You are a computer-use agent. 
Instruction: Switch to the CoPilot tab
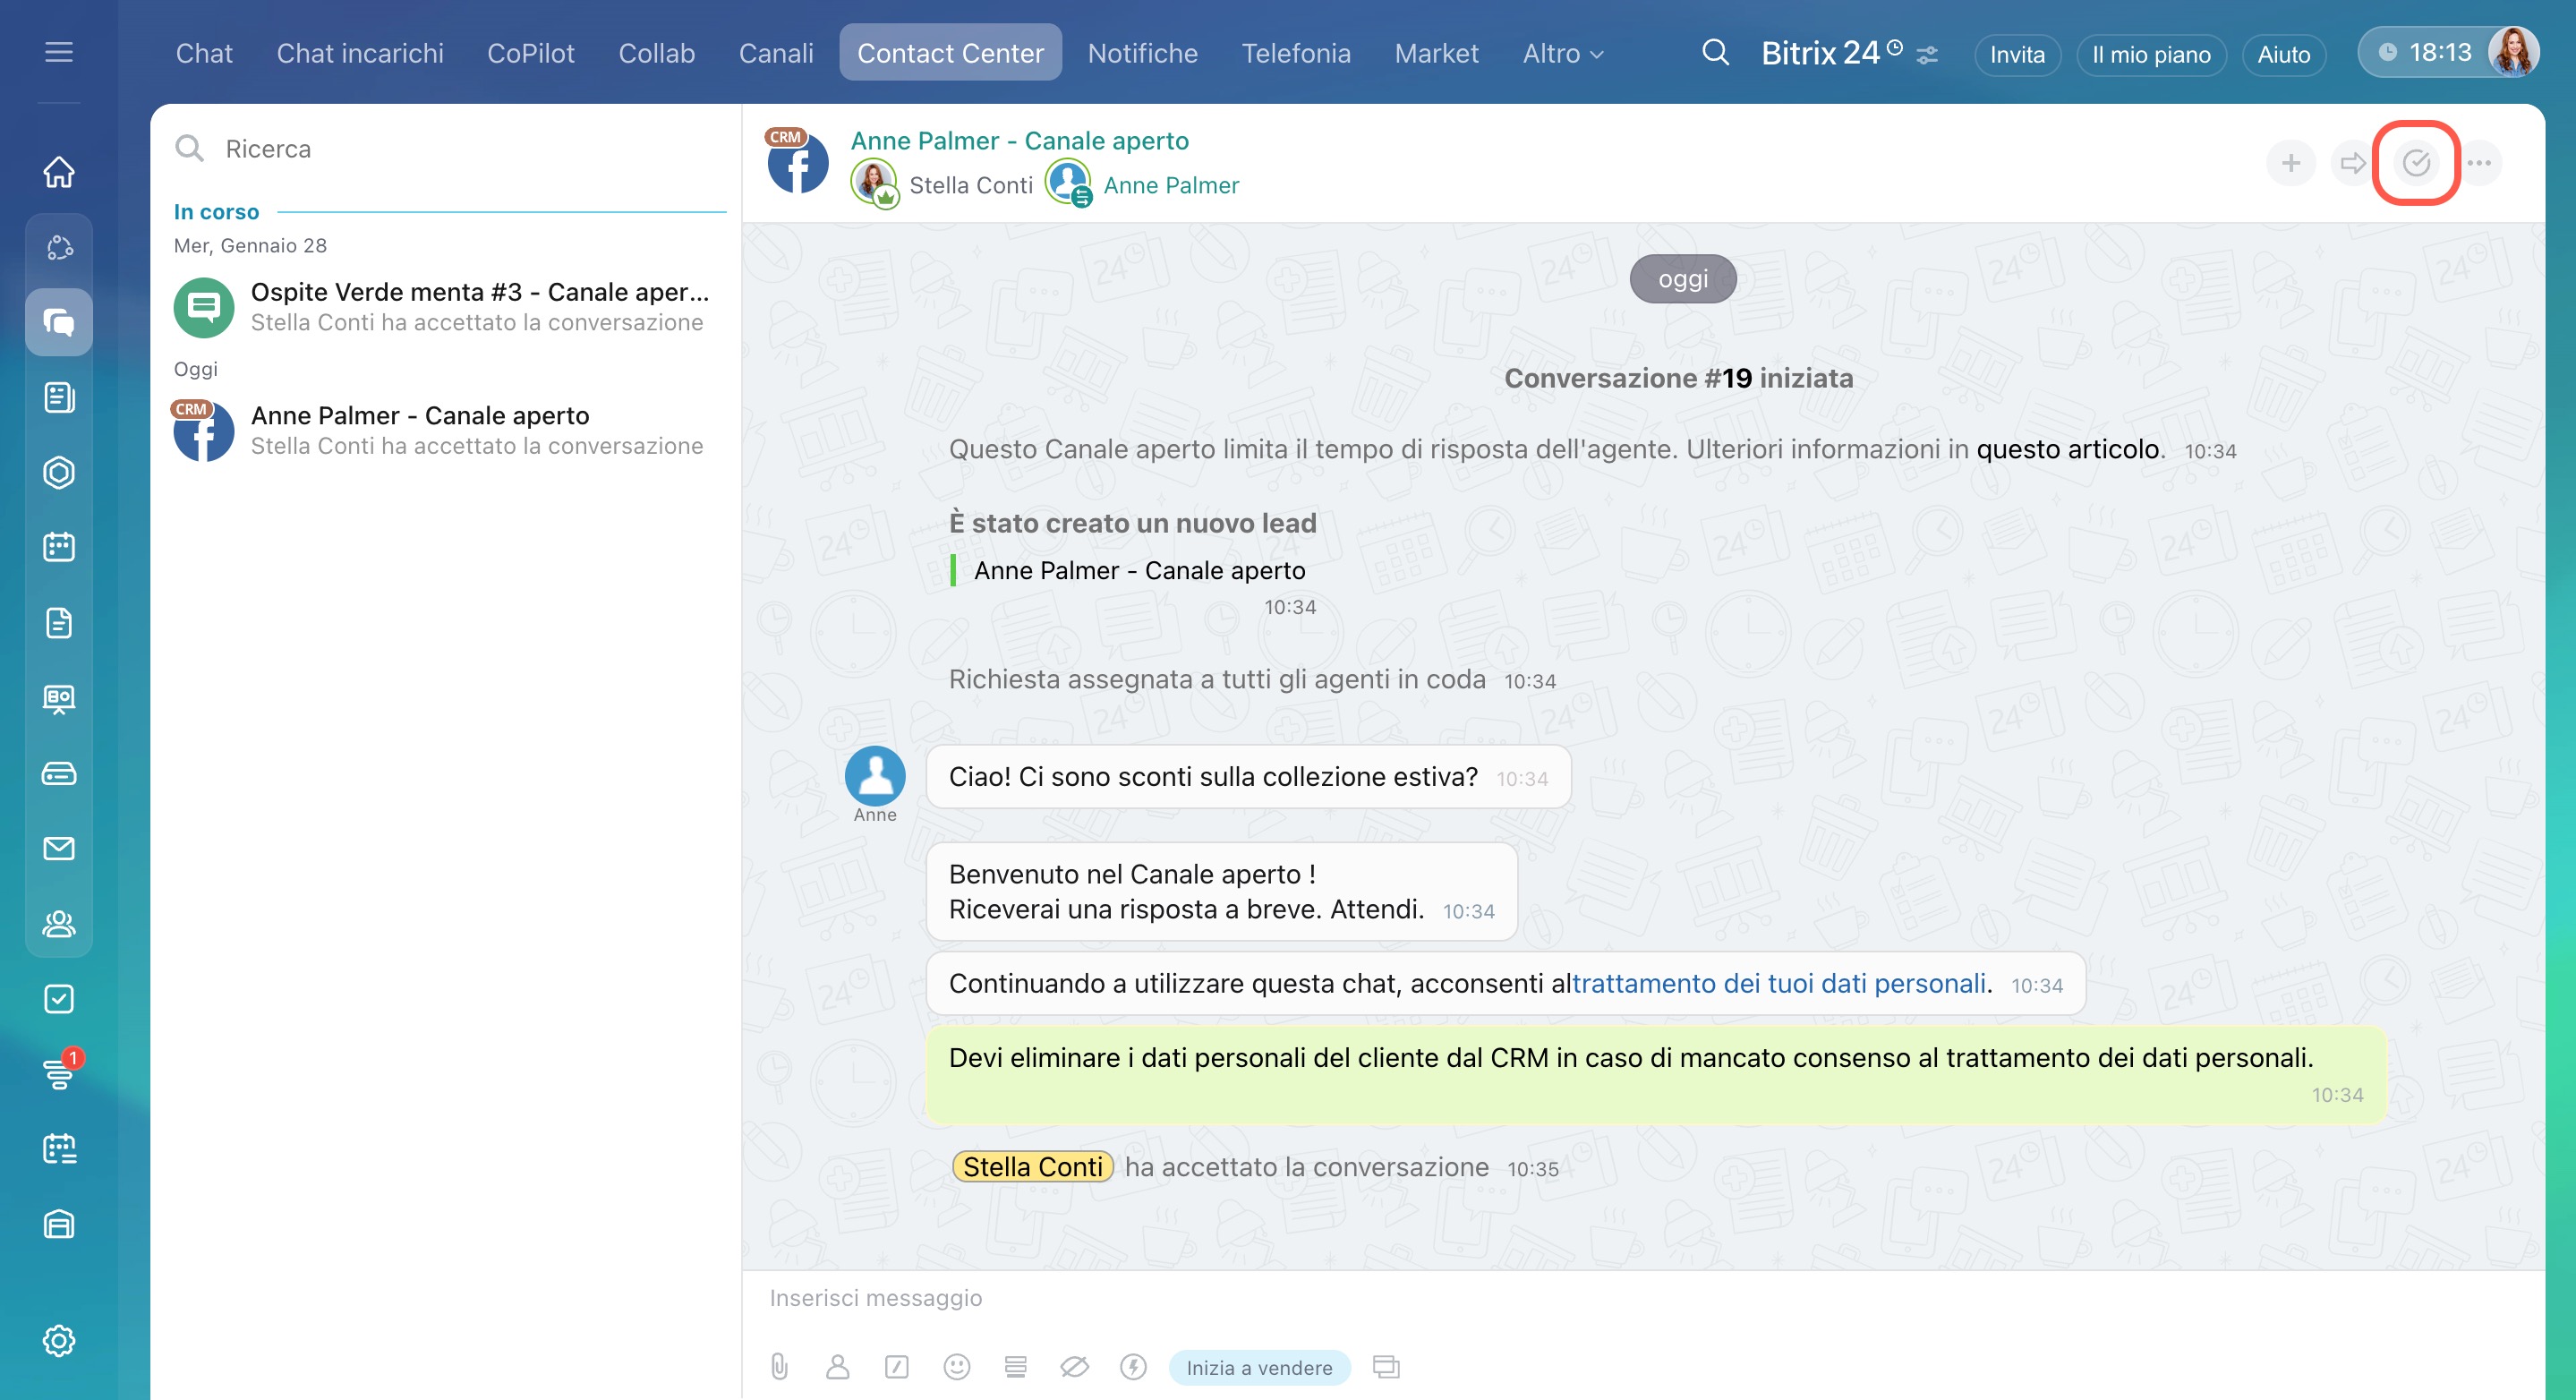click(x=530, y=53)
